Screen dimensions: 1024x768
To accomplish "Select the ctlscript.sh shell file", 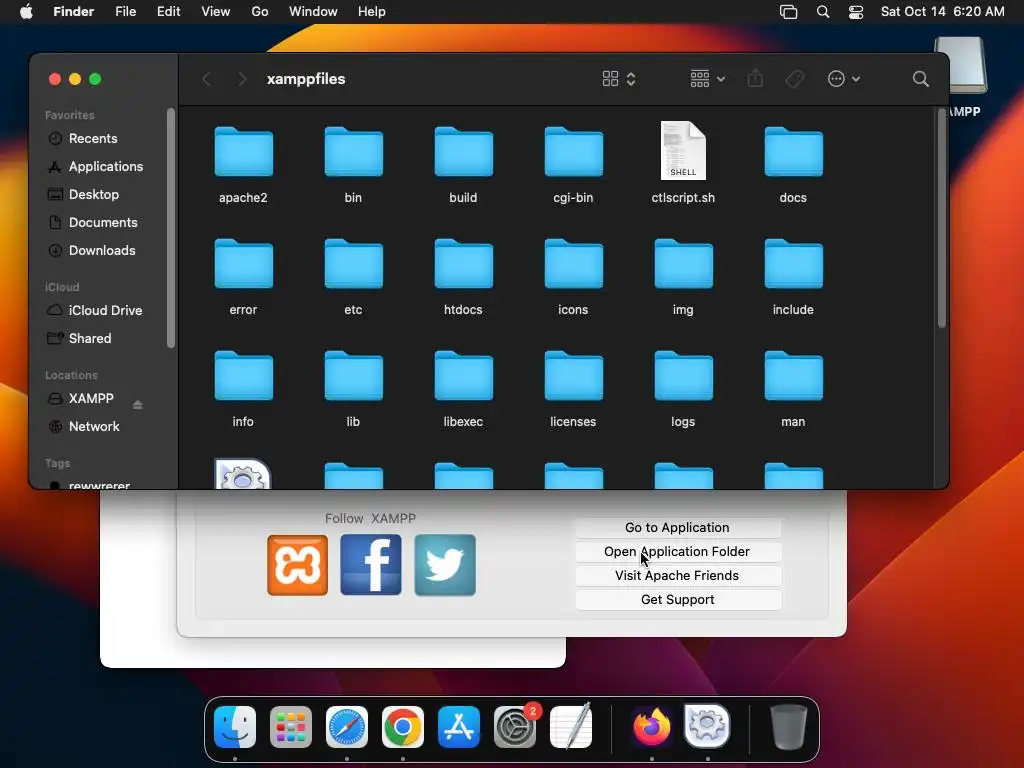I will (x=683, y=151).
